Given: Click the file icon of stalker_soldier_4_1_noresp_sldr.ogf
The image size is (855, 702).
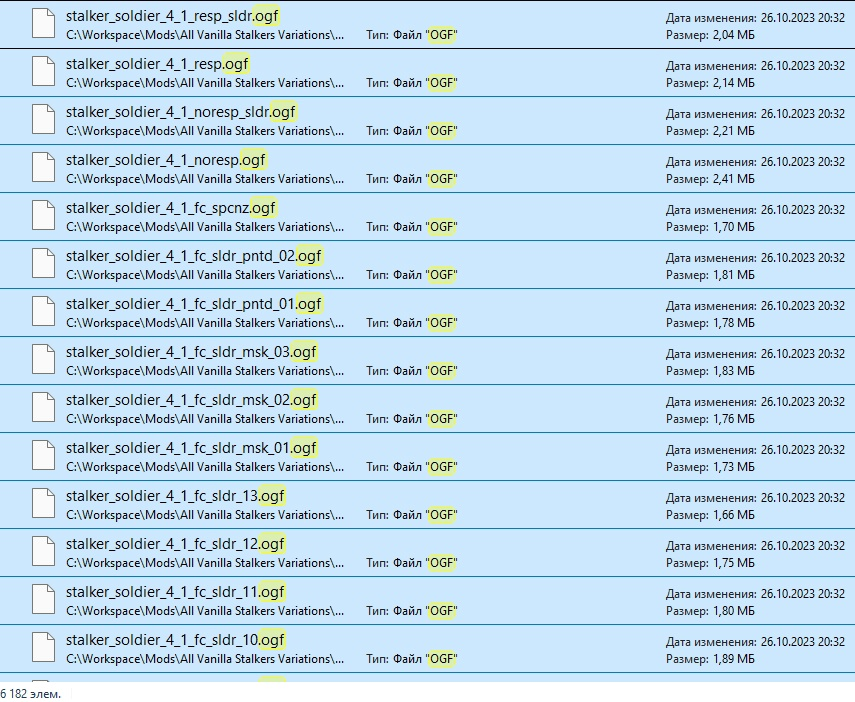Looking at the screenshot, I should [x=43, y=120].
